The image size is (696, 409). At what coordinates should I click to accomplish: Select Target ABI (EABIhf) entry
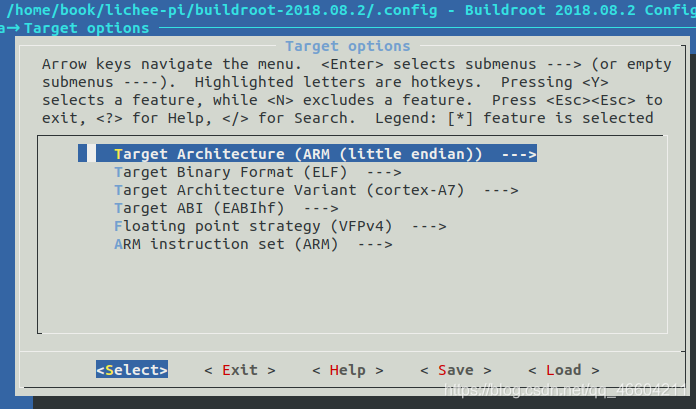pos(226,208)
